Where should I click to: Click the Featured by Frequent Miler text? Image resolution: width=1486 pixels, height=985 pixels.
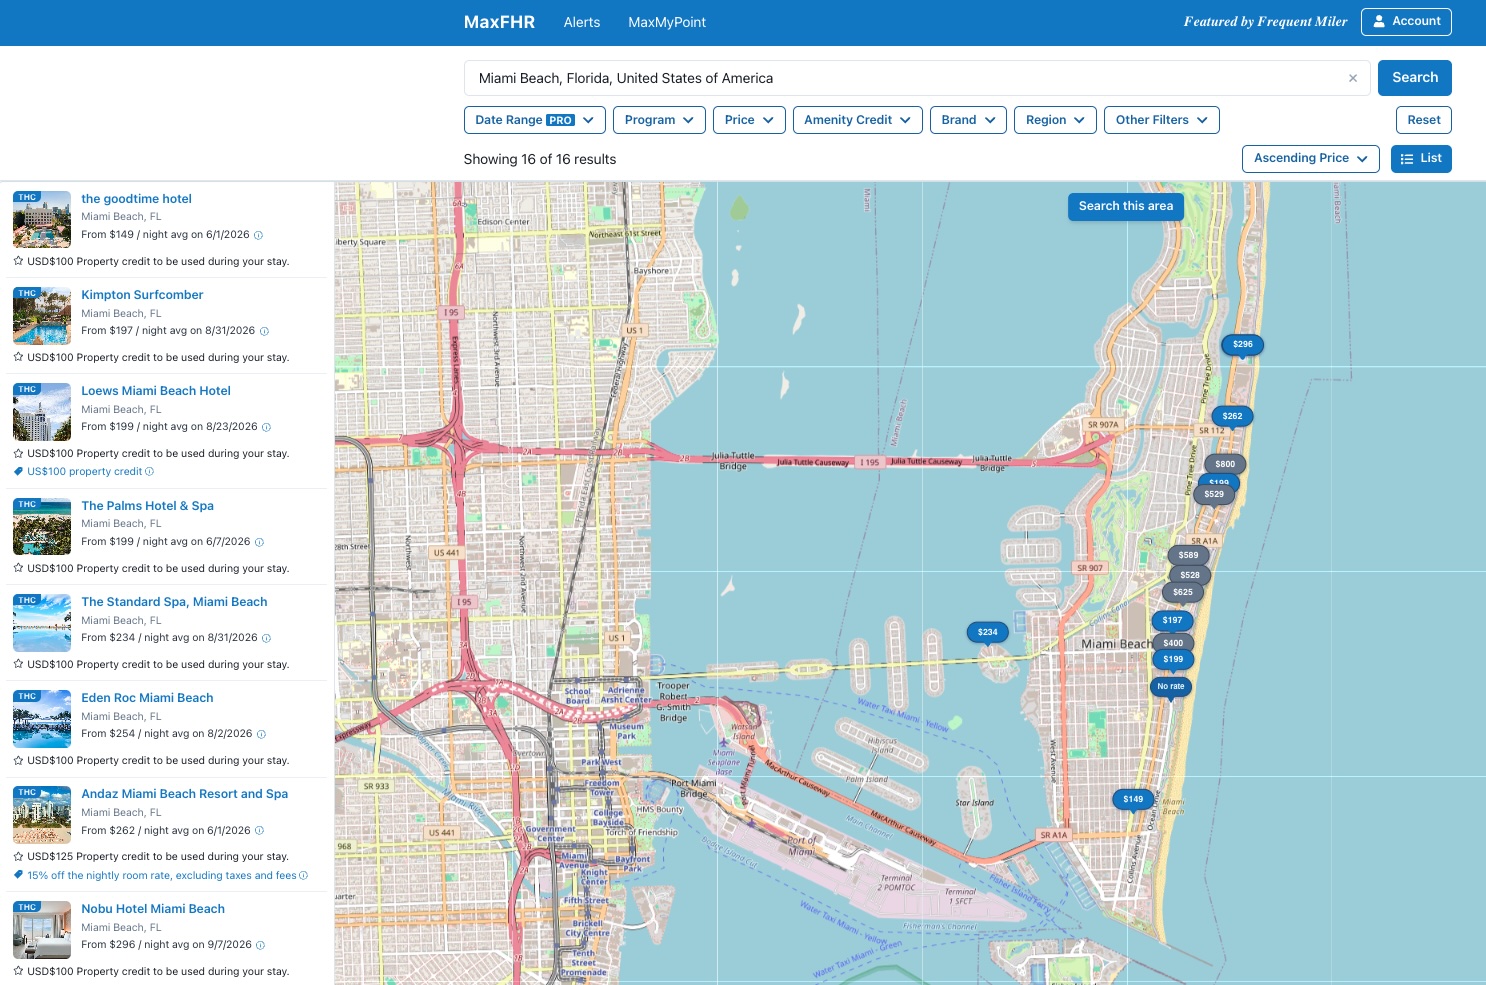coord(1265,21)
